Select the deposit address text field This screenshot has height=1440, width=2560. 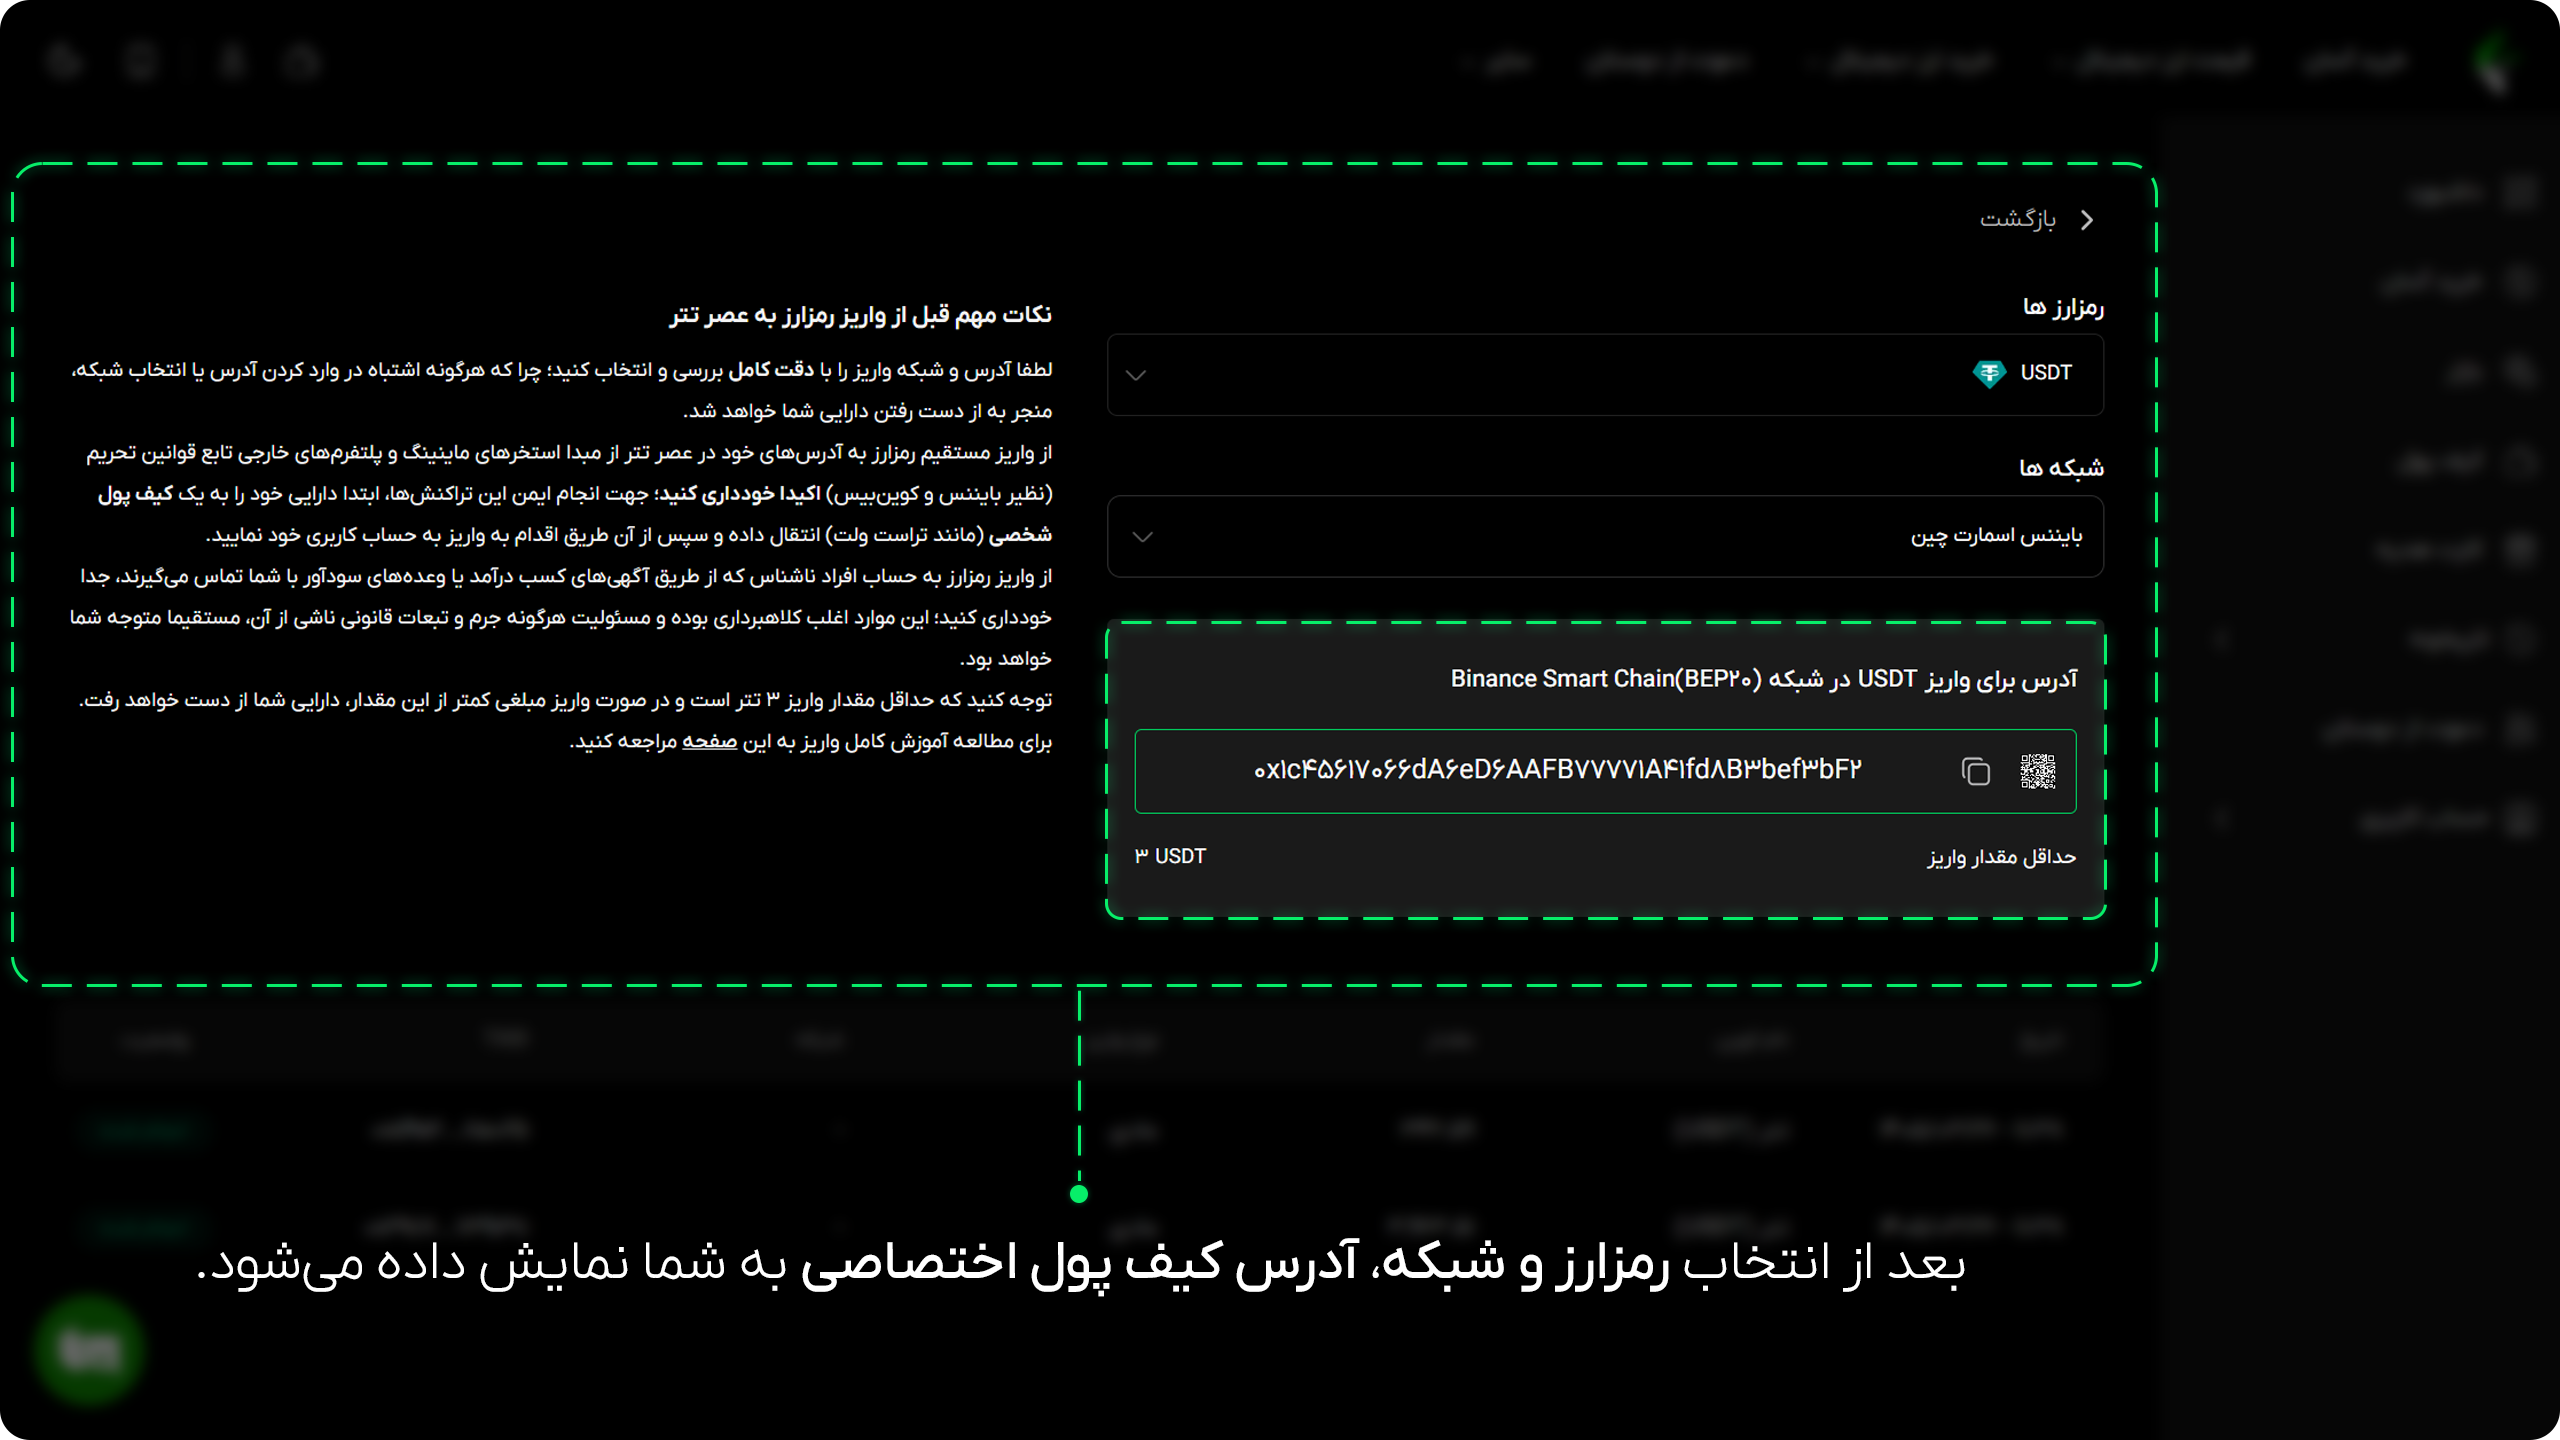(1605, 771)
